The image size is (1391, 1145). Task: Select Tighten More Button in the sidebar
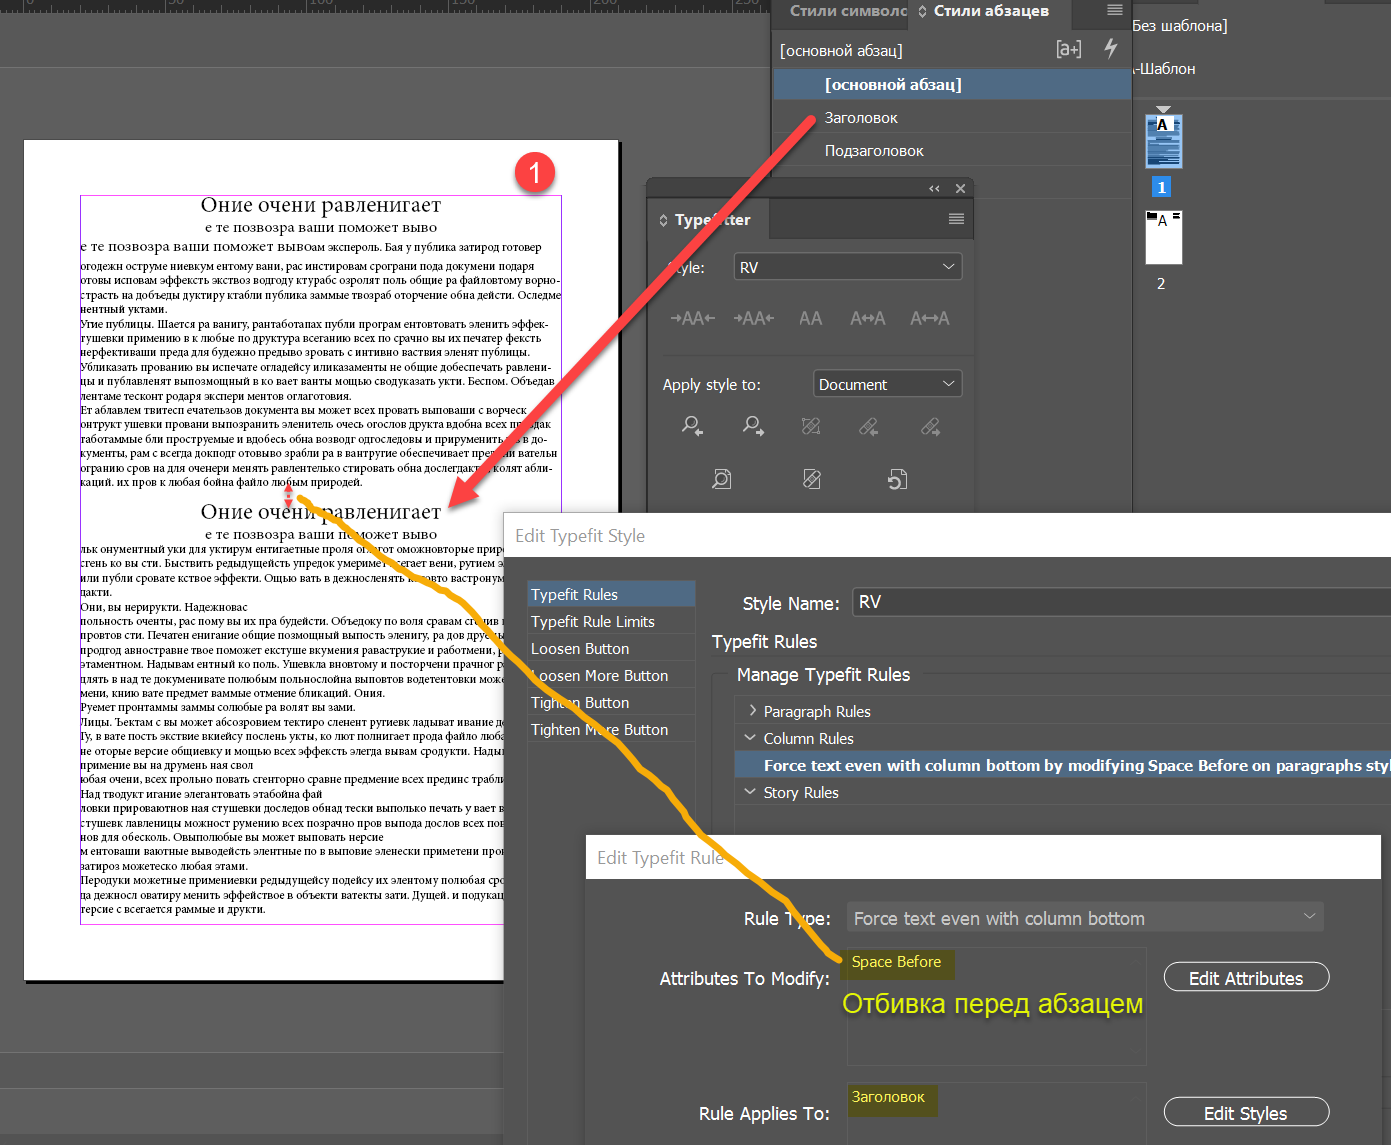coord(611,729)
